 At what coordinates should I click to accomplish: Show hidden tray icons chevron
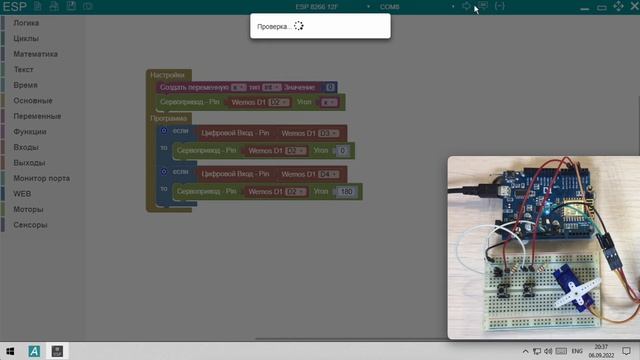(x=525, y=351)
